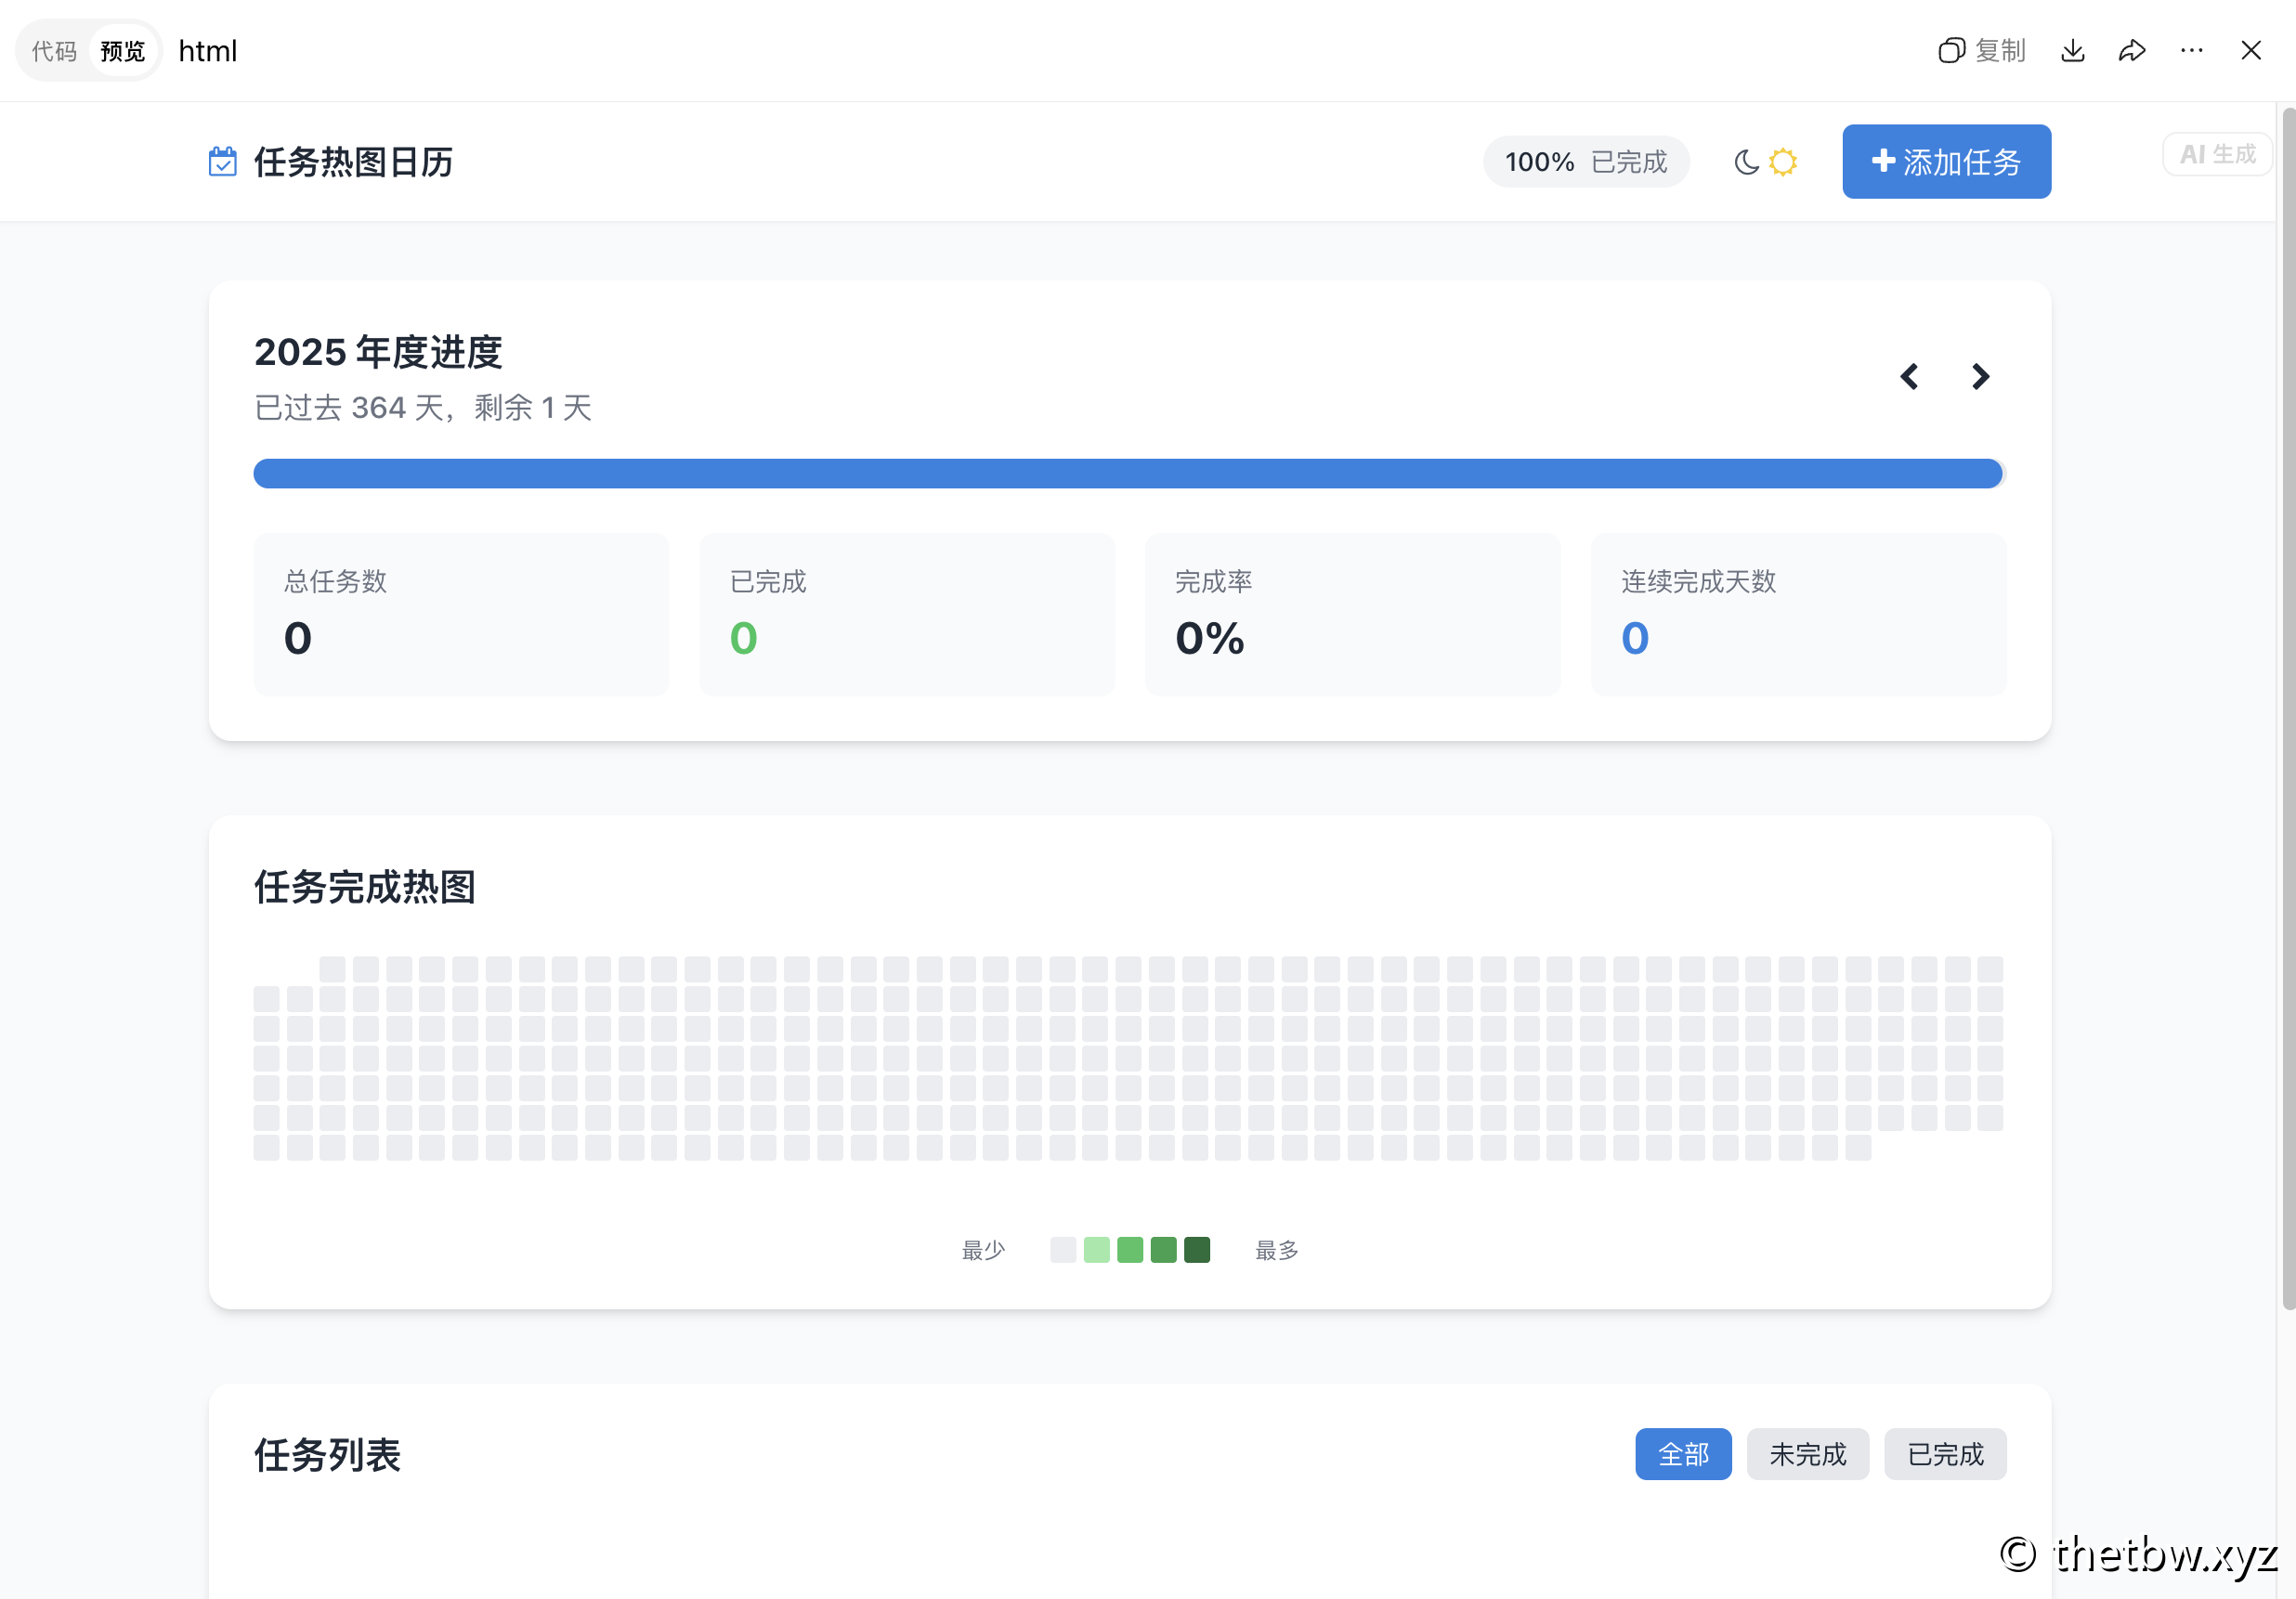
Task: Select the 全部 task filter
Action: point(1682,1454)
